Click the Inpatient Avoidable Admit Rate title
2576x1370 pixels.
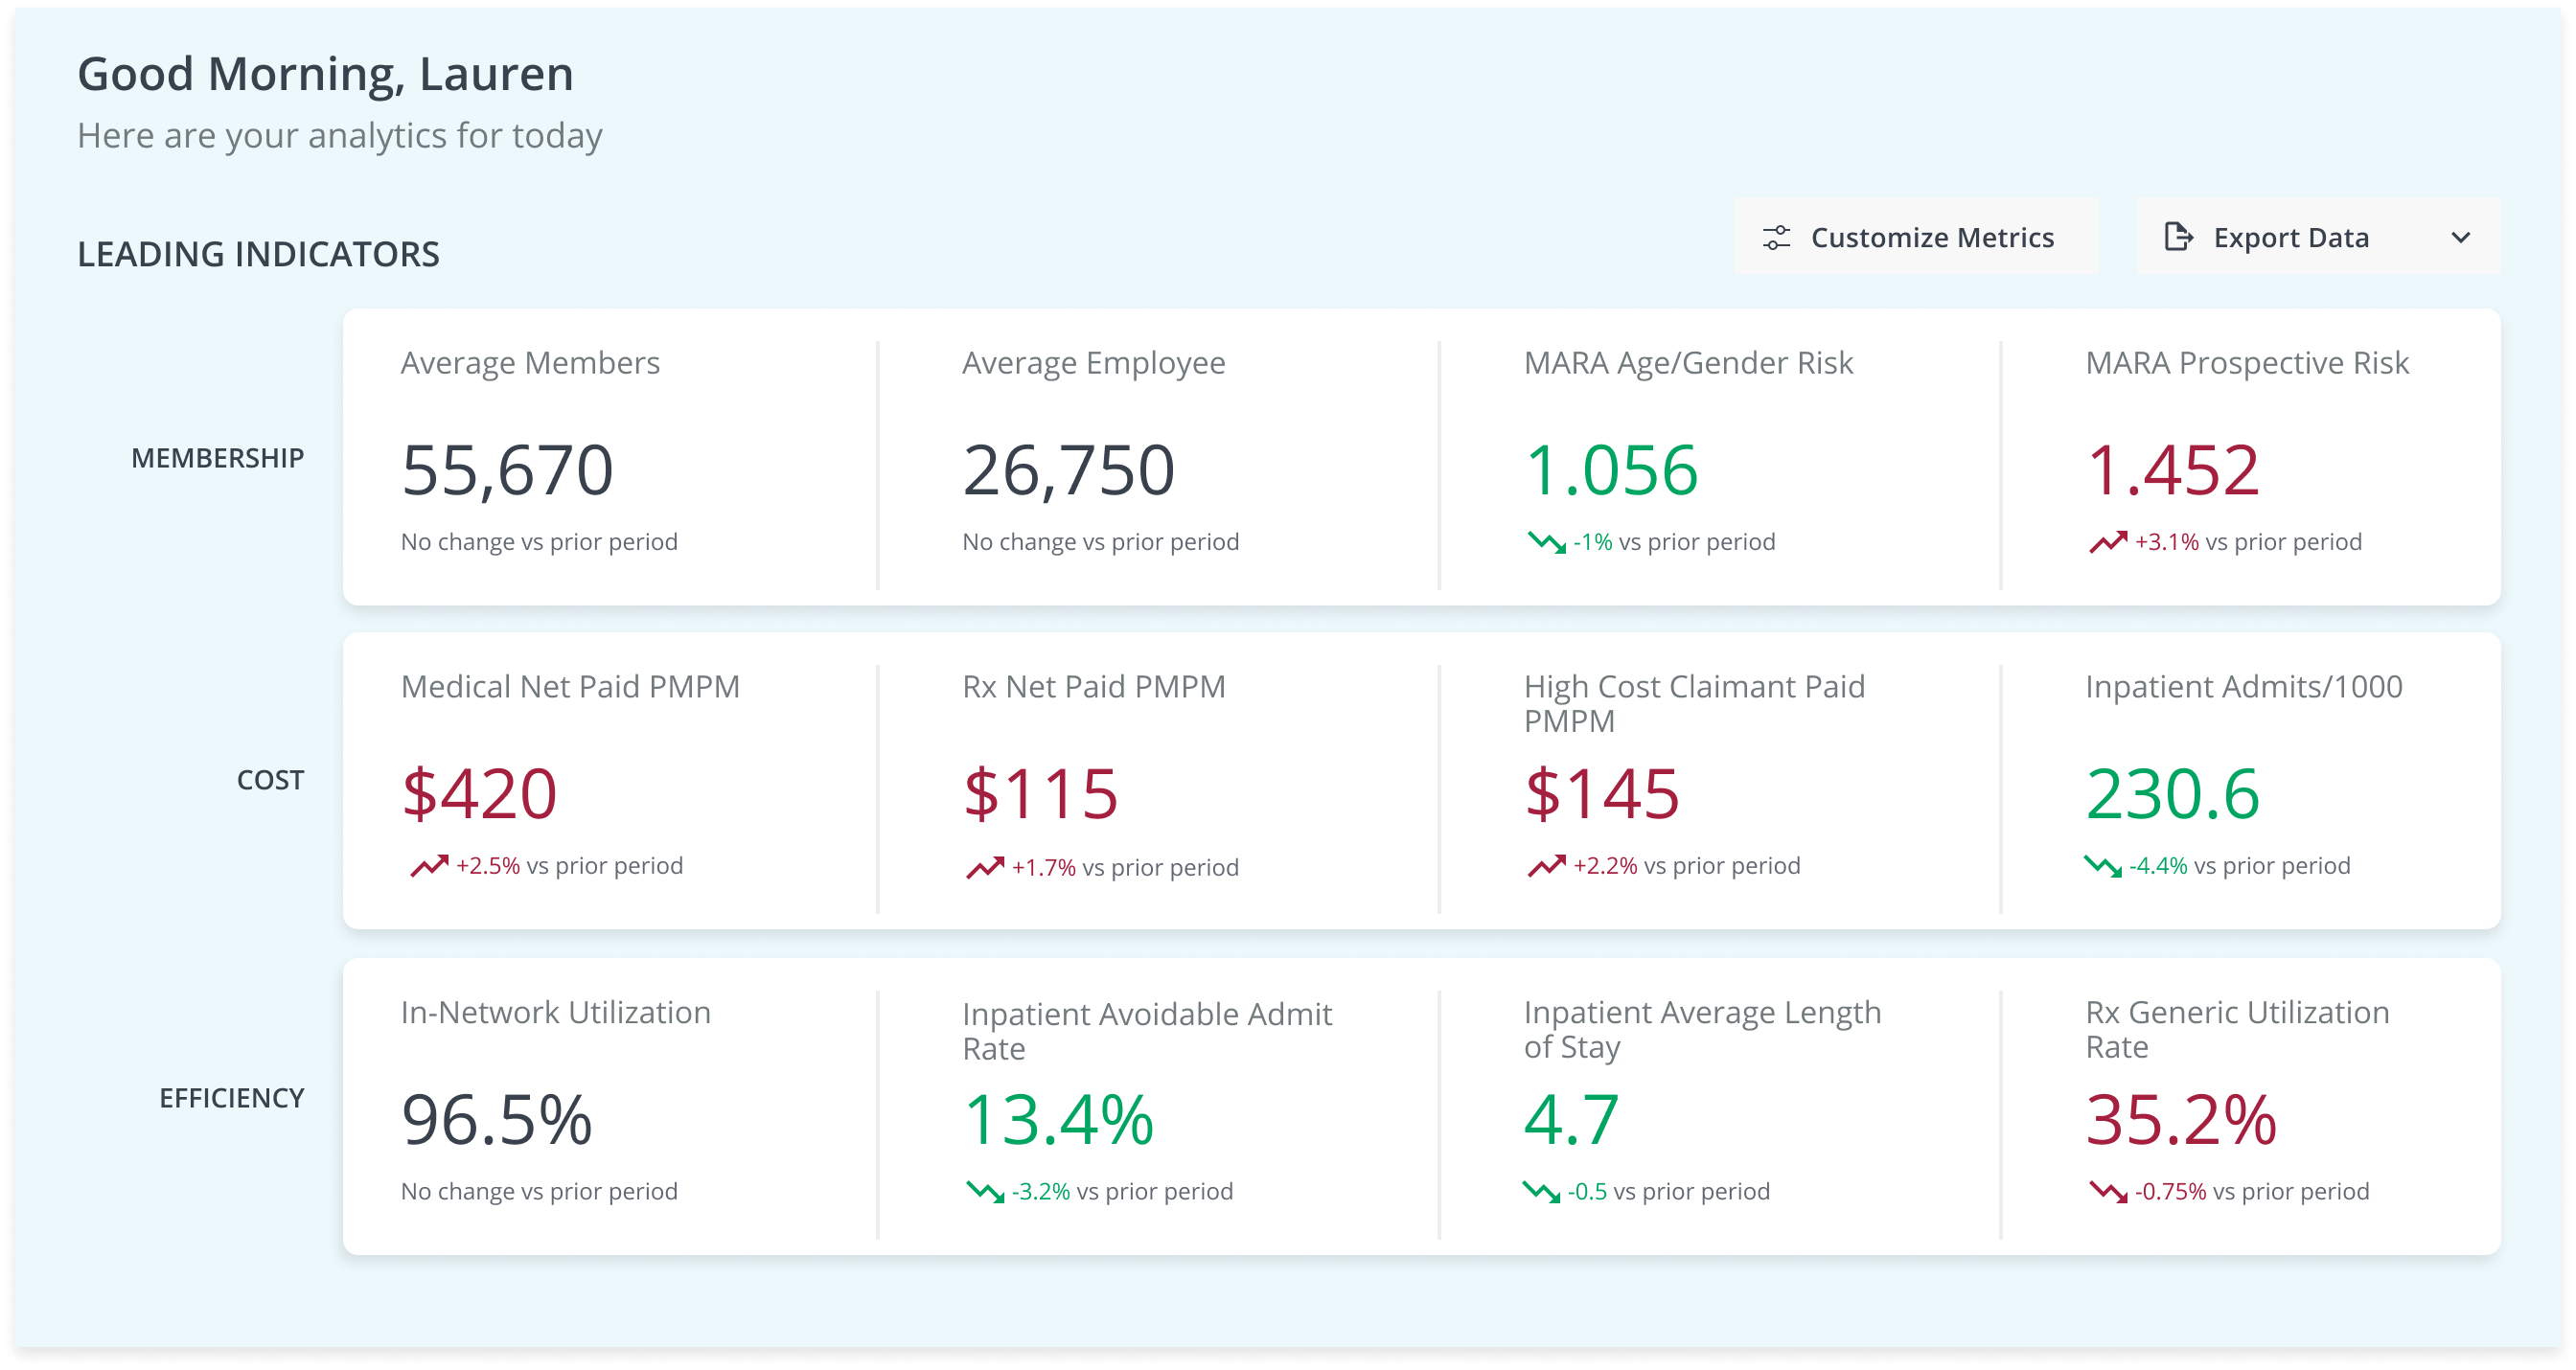click(1146, 1031)
